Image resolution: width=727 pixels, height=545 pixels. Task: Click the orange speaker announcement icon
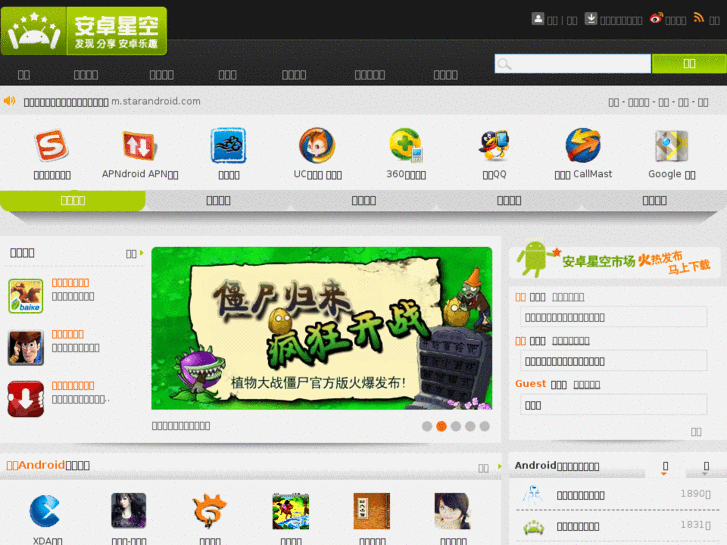pos(10,101)
